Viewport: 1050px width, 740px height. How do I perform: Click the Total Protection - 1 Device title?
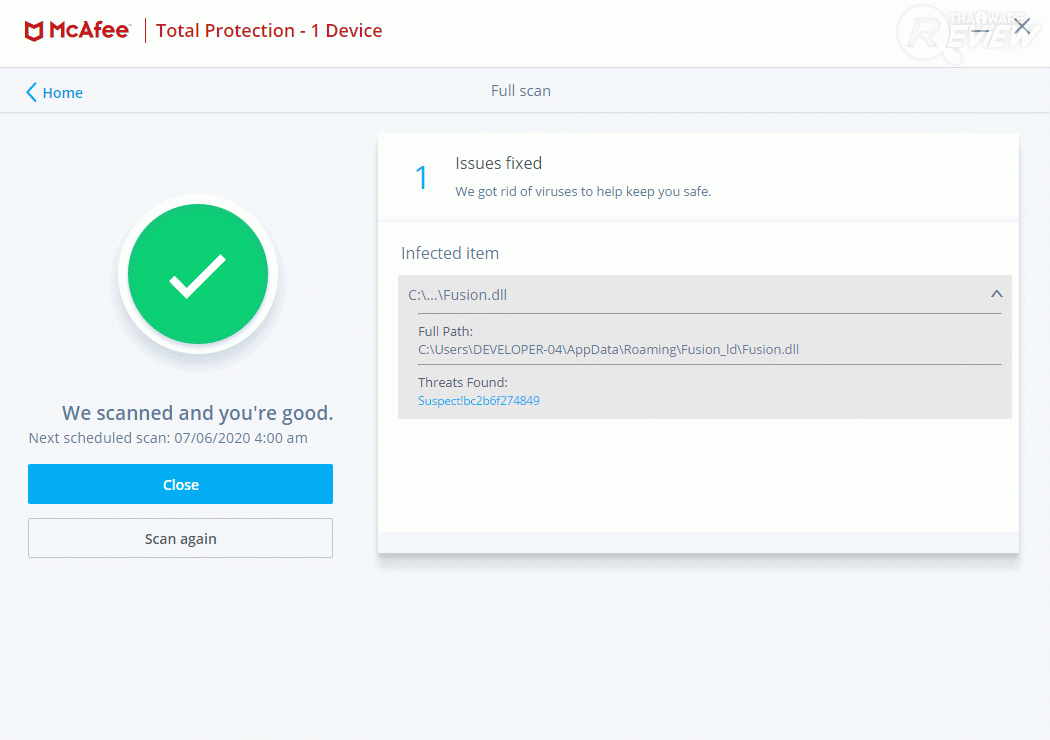269,31
